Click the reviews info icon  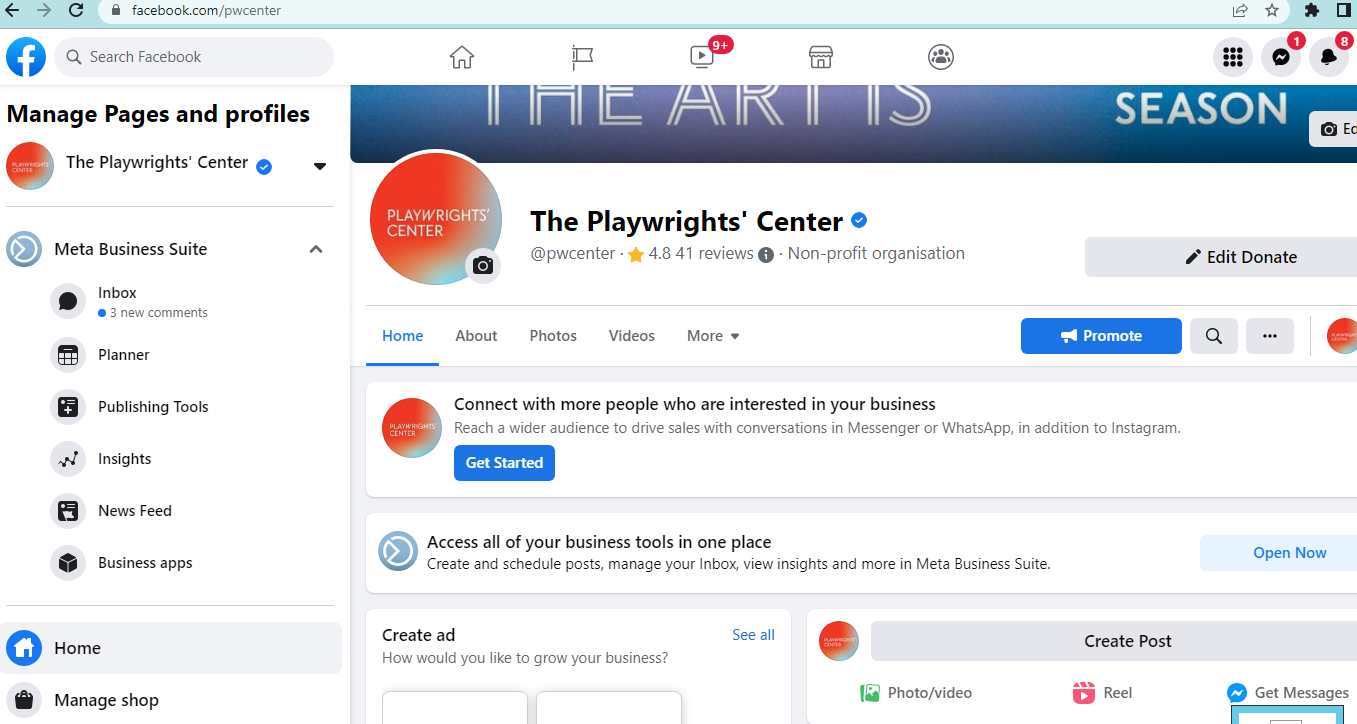(x=766, y=254)
